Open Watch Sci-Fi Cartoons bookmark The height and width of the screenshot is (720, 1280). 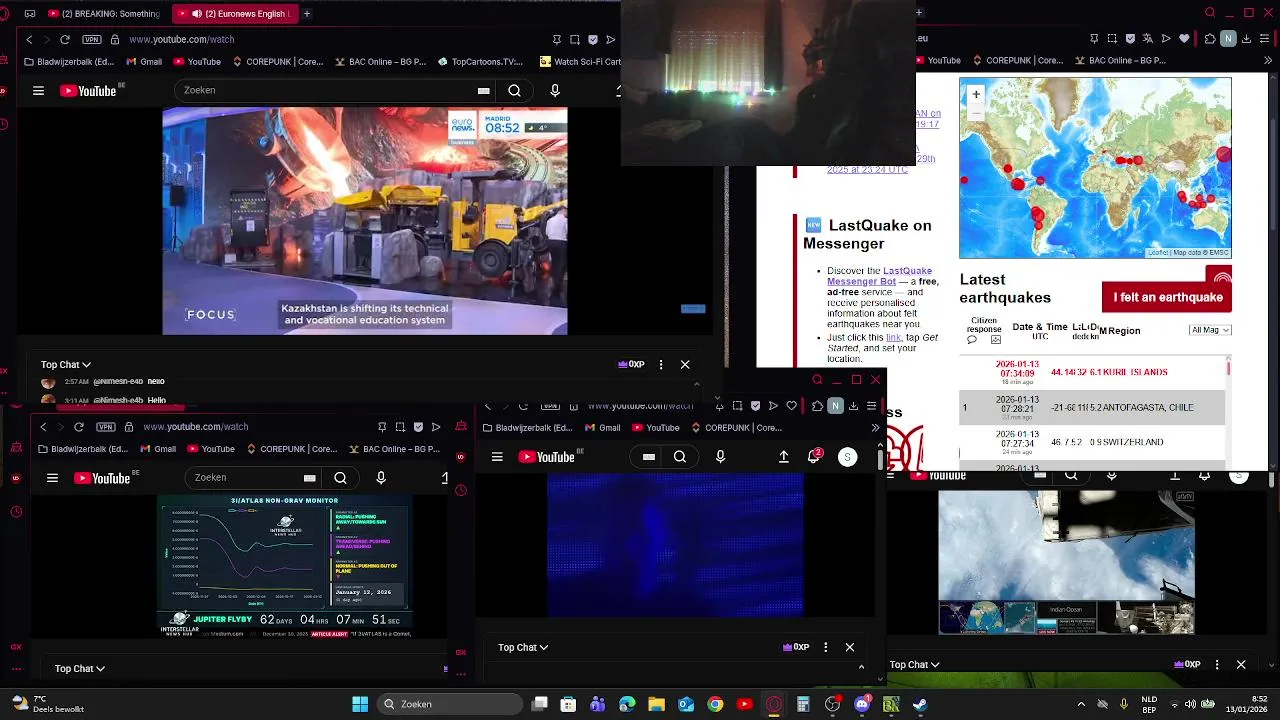[580, 62]
